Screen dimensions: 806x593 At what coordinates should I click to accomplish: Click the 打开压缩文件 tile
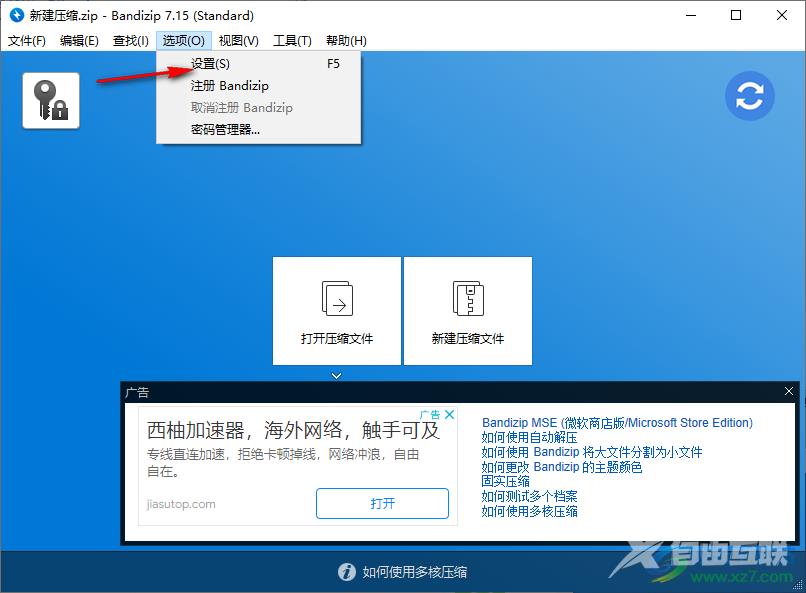(x=337, y=311)
